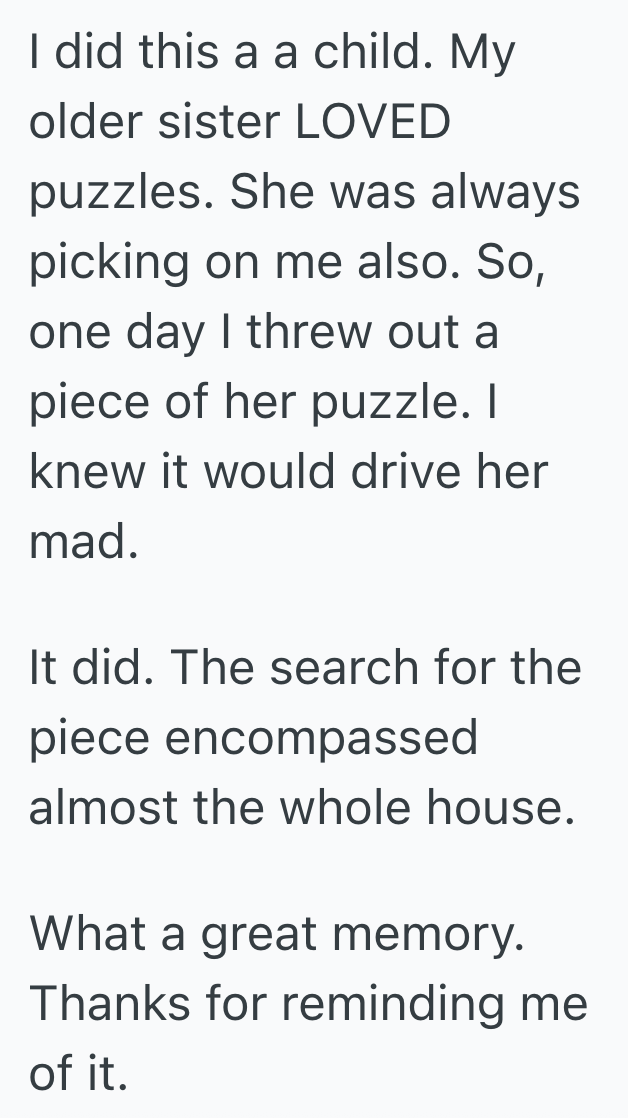Click the word "mad."
Image resolution: width=628 pixels, height=1118 pixels.
click(83, 543)
